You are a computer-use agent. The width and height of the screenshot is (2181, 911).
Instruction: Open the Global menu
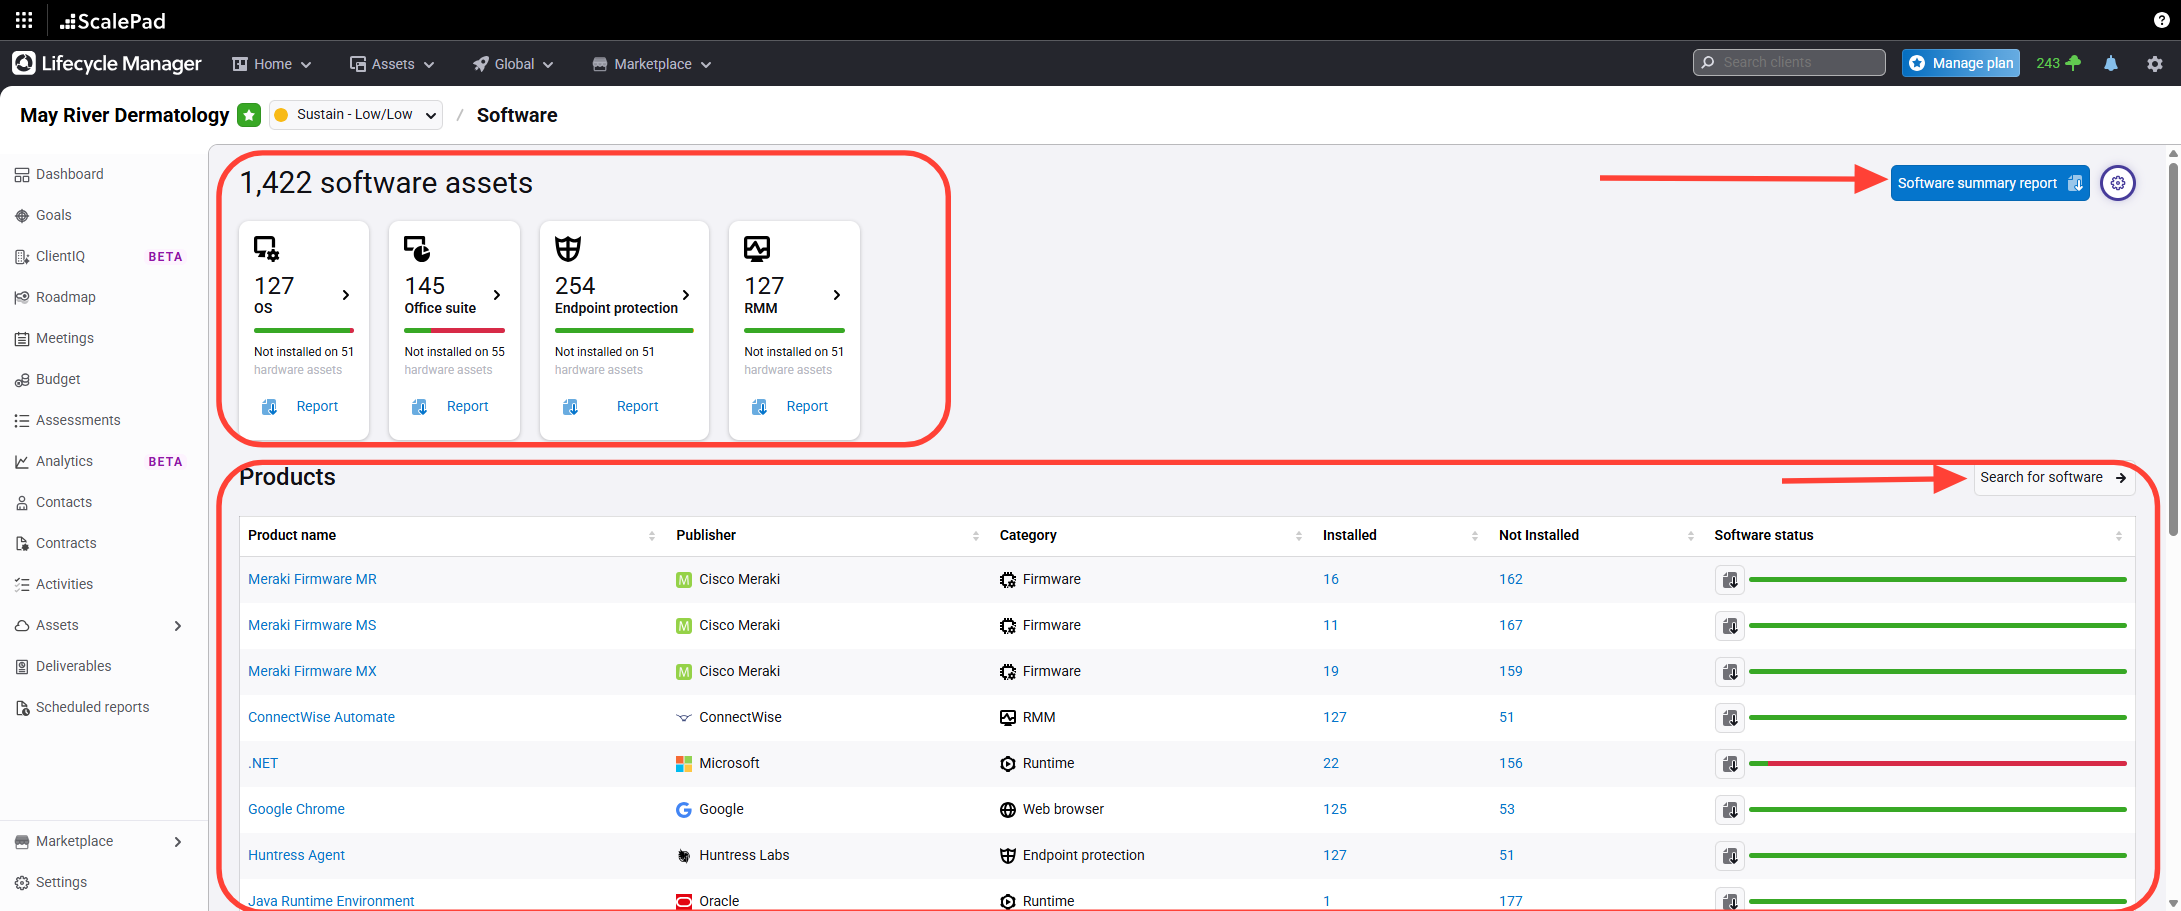point(513,64)
